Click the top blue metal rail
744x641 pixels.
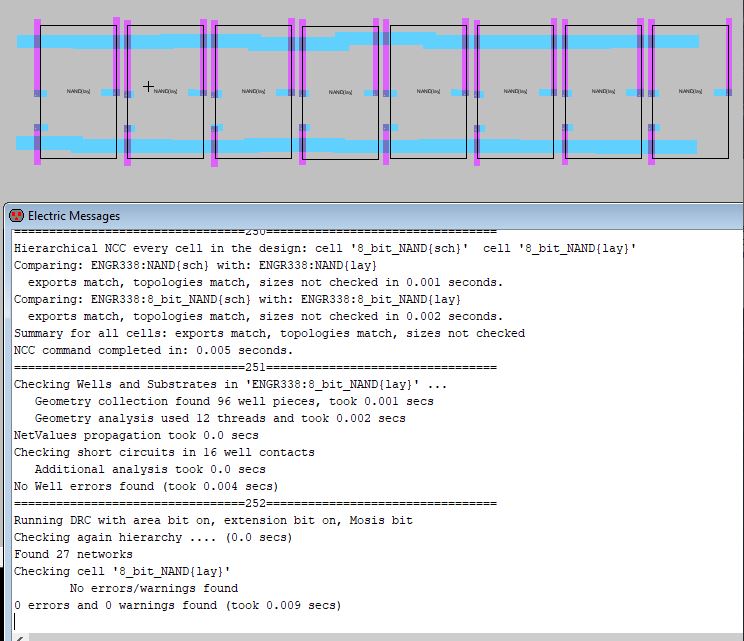pyautogui.click(x=250, y=41)
